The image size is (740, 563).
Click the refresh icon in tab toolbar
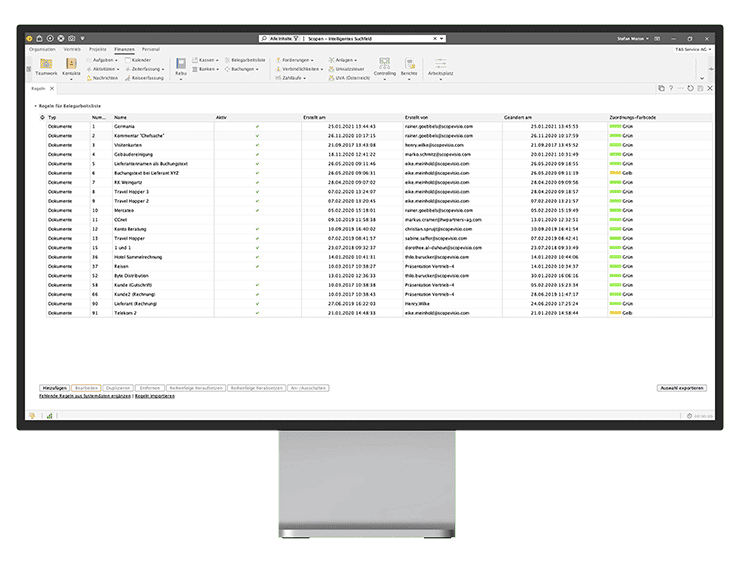pos(690,88)
